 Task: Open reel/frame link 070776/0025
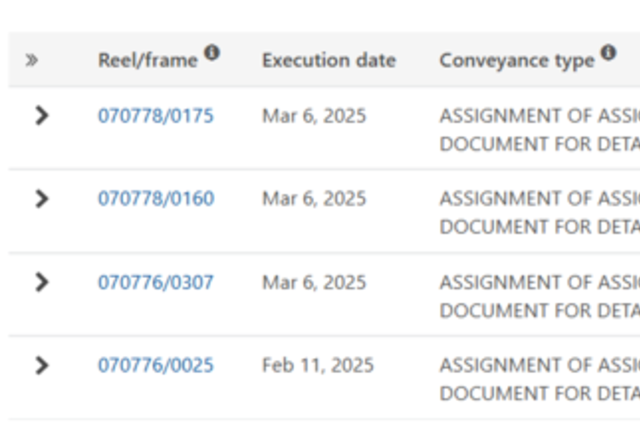(156, 365)
